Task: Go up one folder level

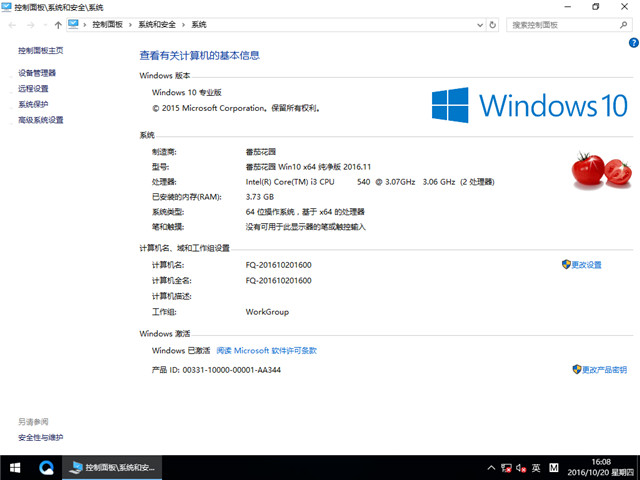Action: (x=58, y=25)
